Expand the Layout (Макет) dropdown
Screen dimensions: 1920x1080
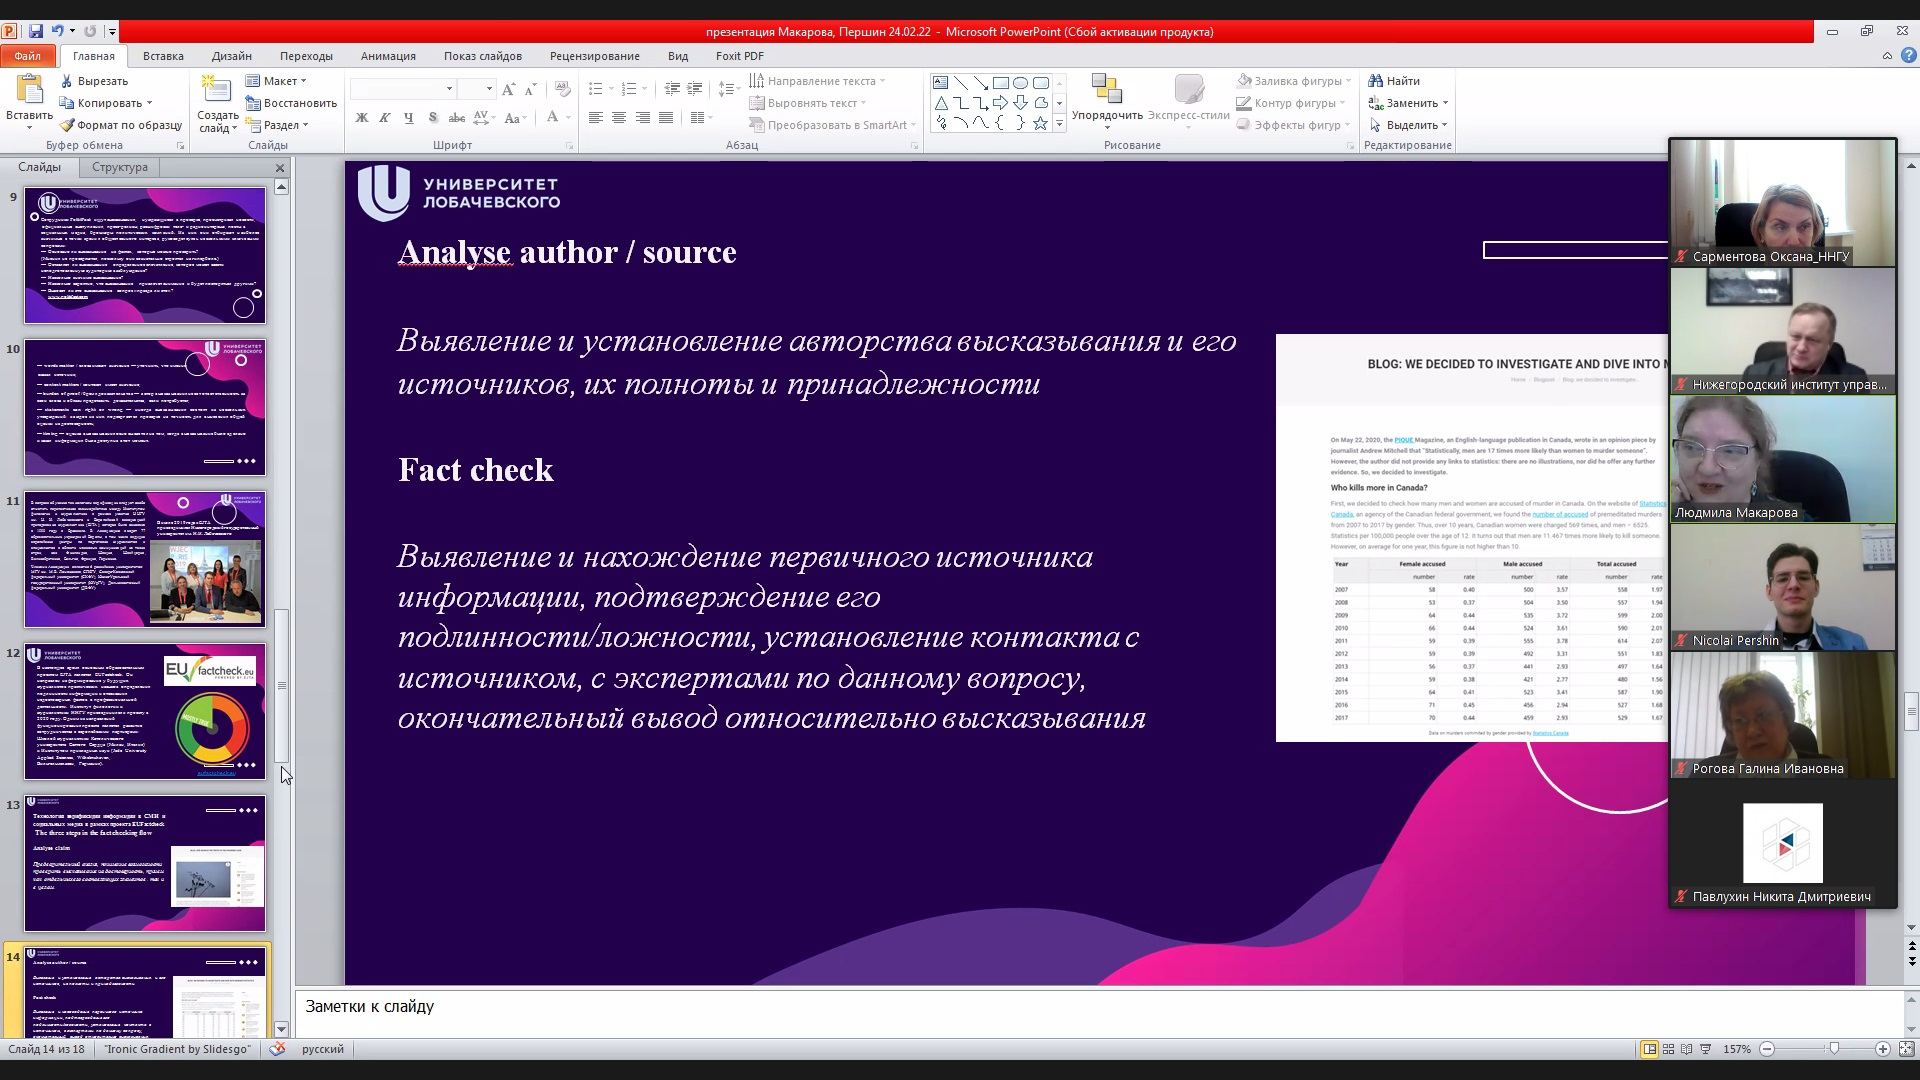click(x=277, y=81)
